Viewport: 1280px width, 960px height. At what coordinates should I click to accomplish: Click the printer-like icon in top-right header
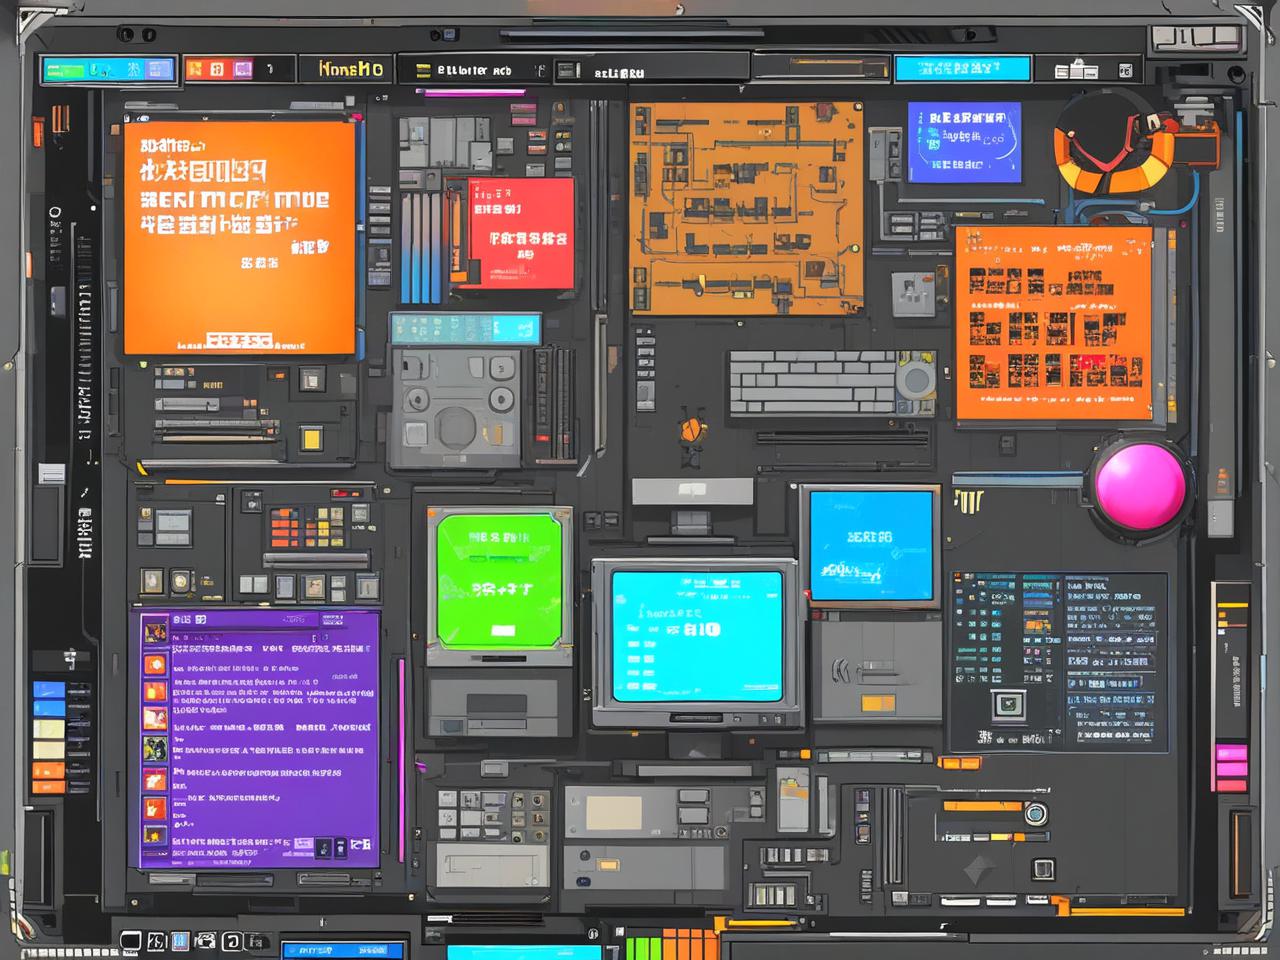[1076, 69]
